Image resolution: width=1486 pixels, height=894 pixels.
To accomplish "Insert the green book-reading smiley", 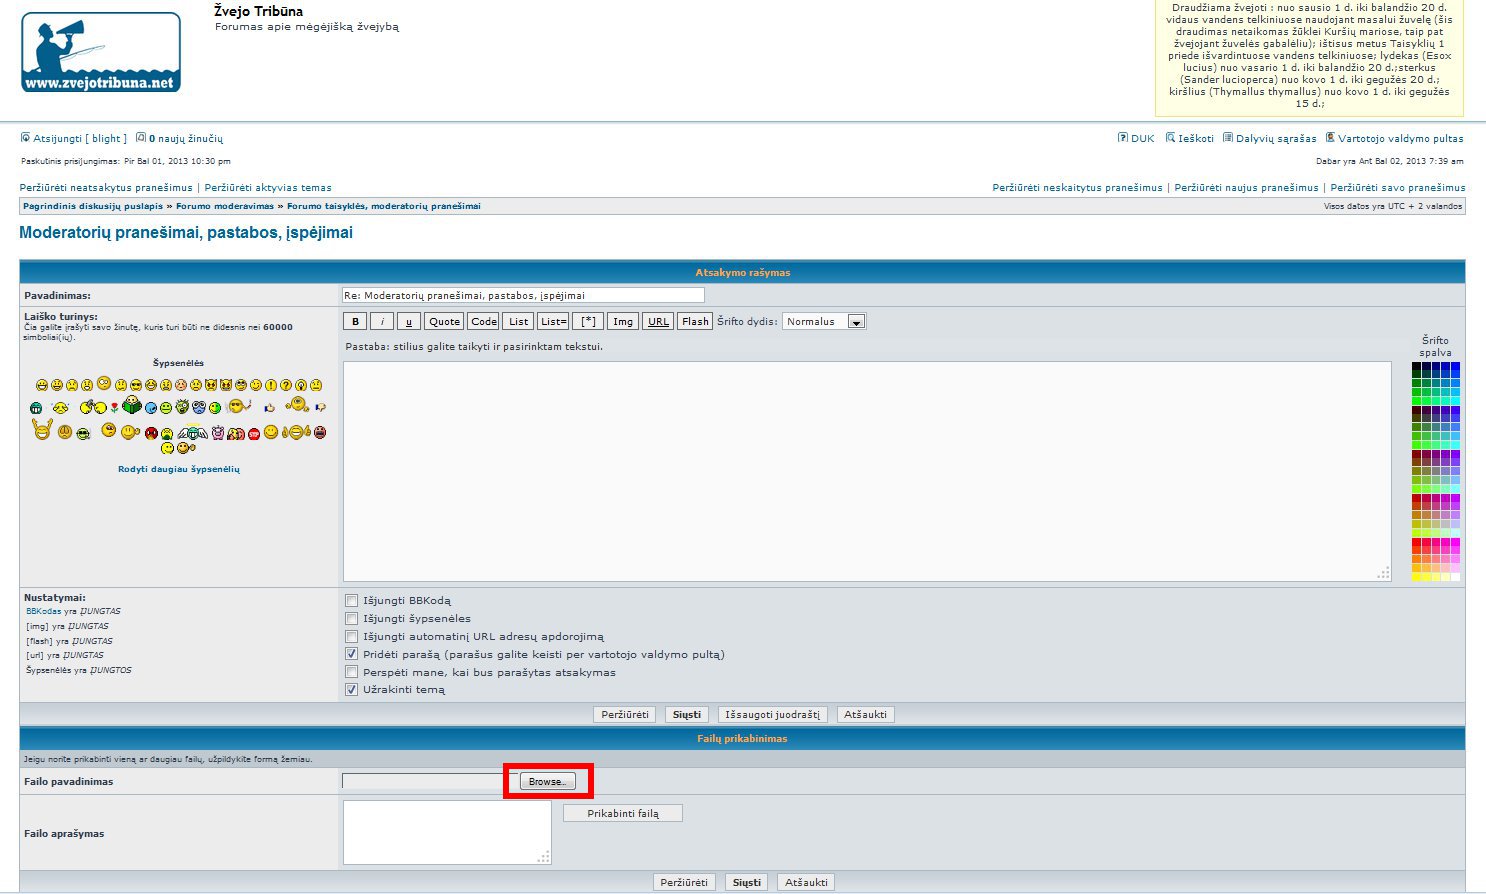I will coord(132,407).
